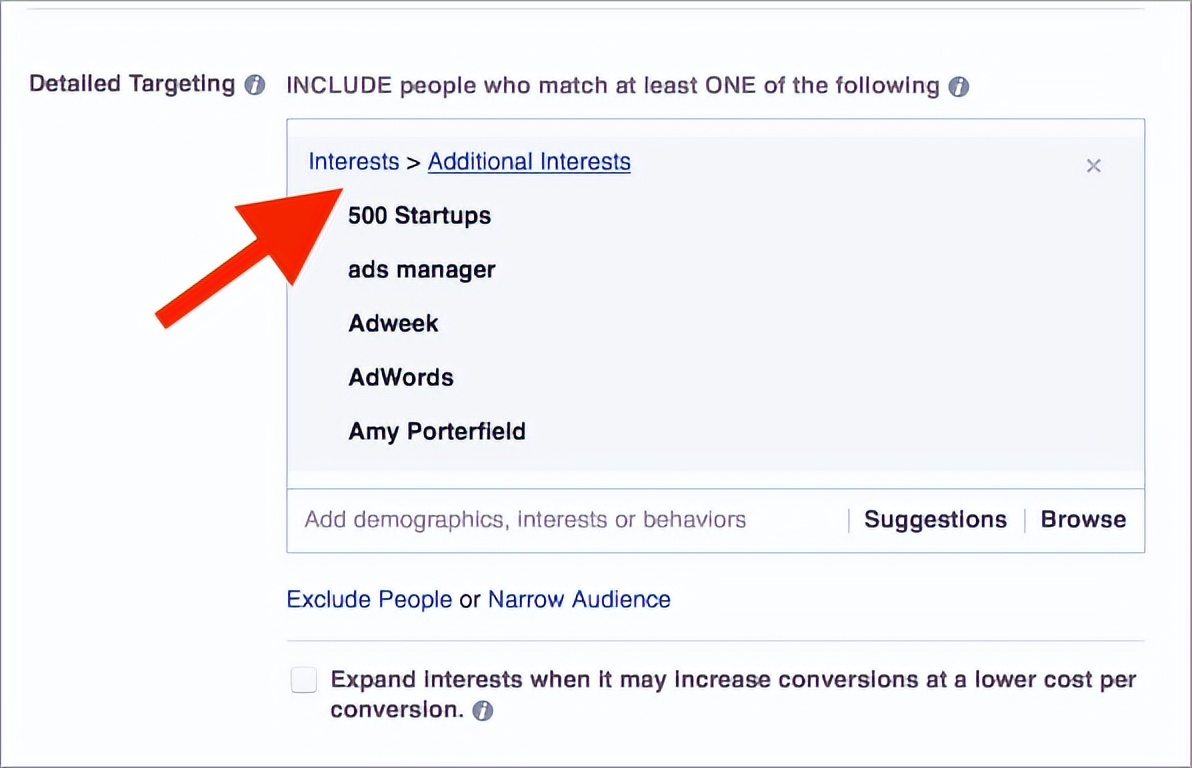Remove the Additional Interests group with X

tap(1093, 166)
